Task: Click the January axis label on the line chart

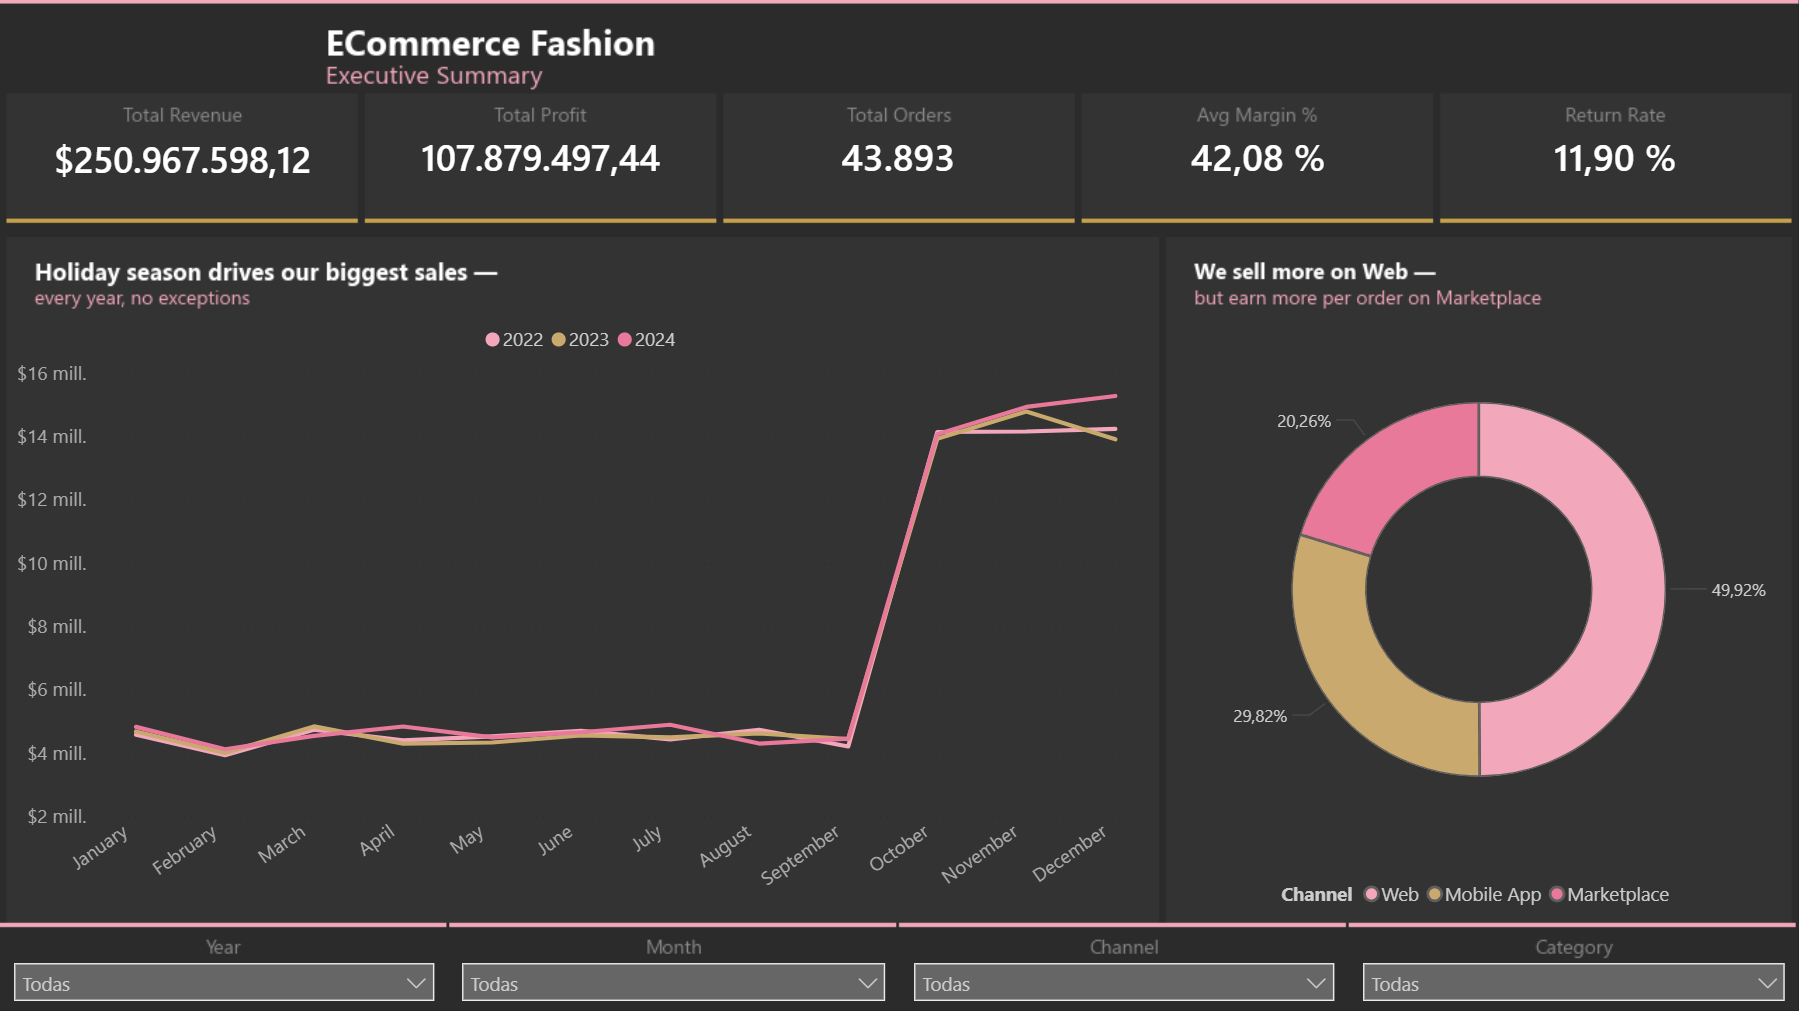Action: click(100, 845)
